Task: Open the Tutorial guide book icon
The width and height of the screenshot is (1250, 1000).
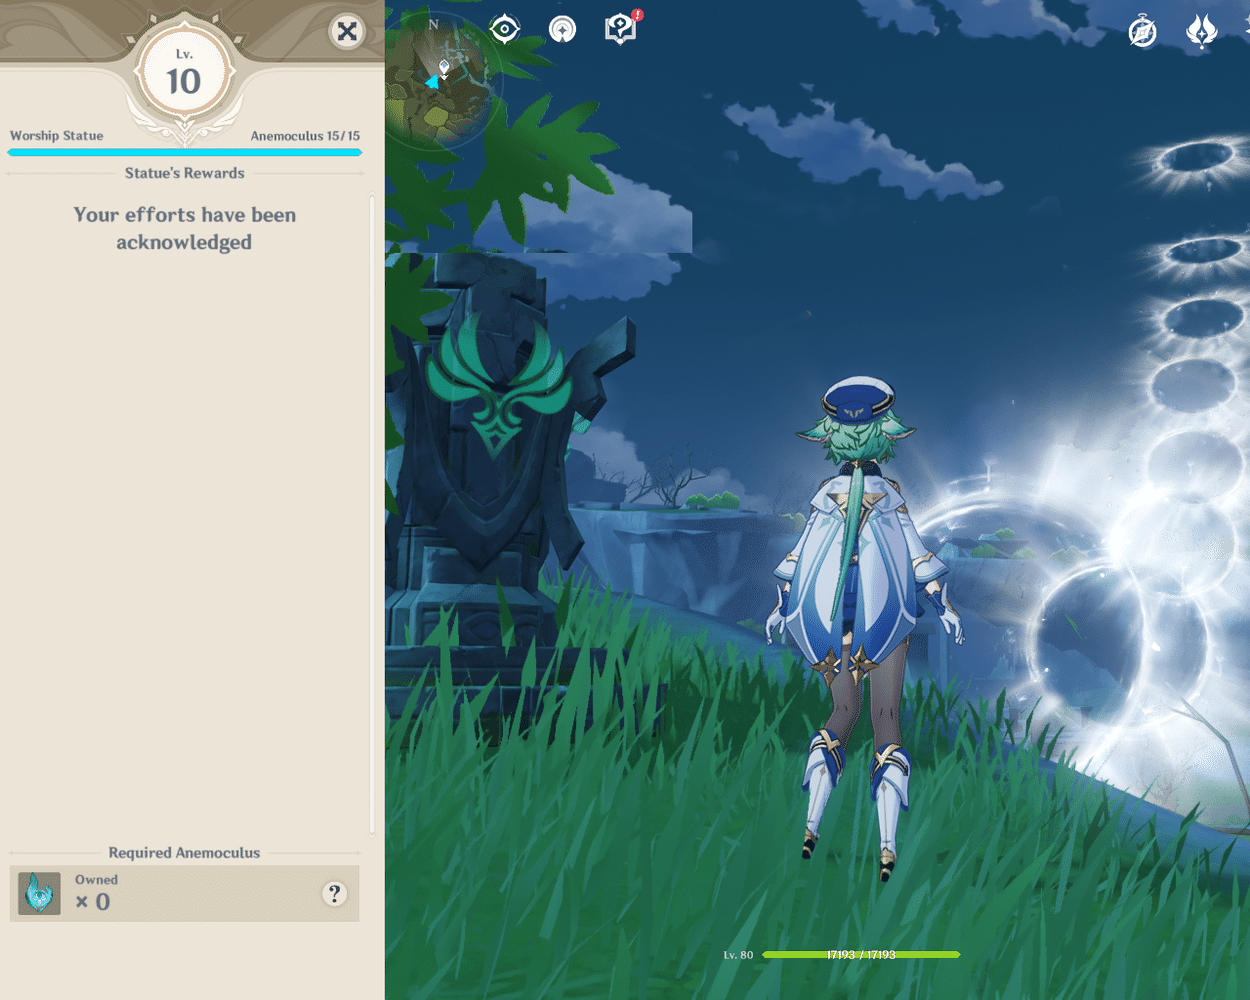Action: (619, 28)
